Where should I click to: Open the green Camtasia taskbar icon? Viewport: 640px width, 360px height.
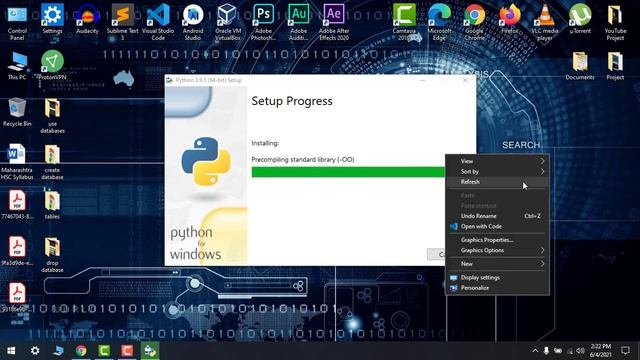(104, 351)
